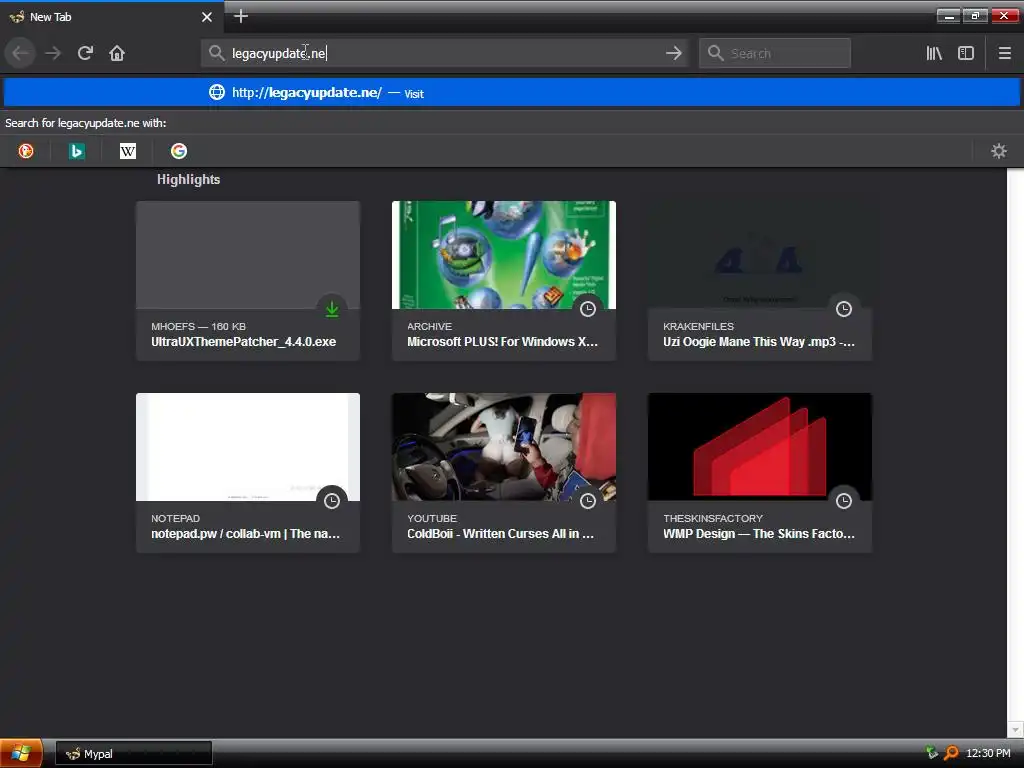This screenshot has width=1024, height=768.
Task: Visit http://legacyupdate.ne/ suggestion
Action: click(512, 93)
